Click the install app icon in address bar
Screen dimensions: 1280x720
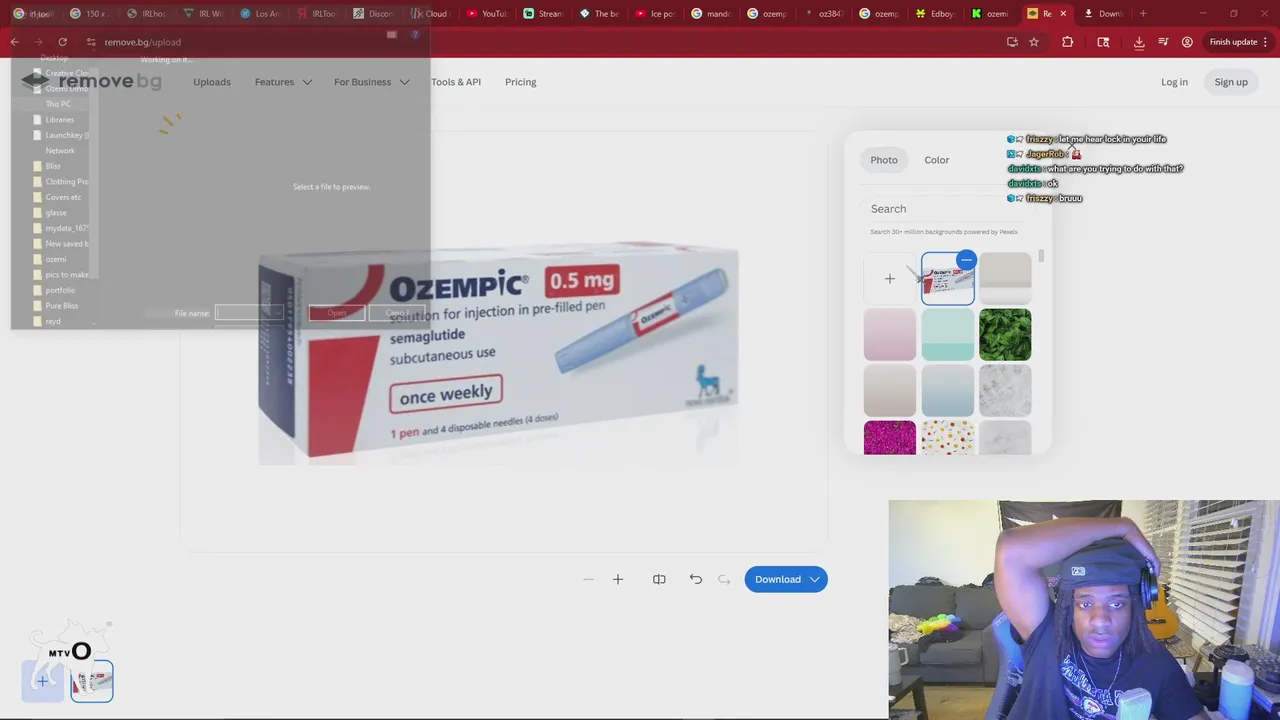[x=1012, y=42]
